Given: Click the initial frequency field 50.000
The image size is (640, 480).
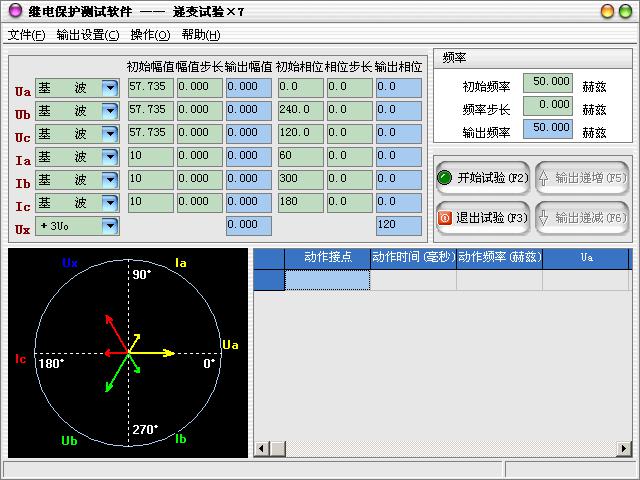Looking at the screenshot, I should tap(548, 83).
